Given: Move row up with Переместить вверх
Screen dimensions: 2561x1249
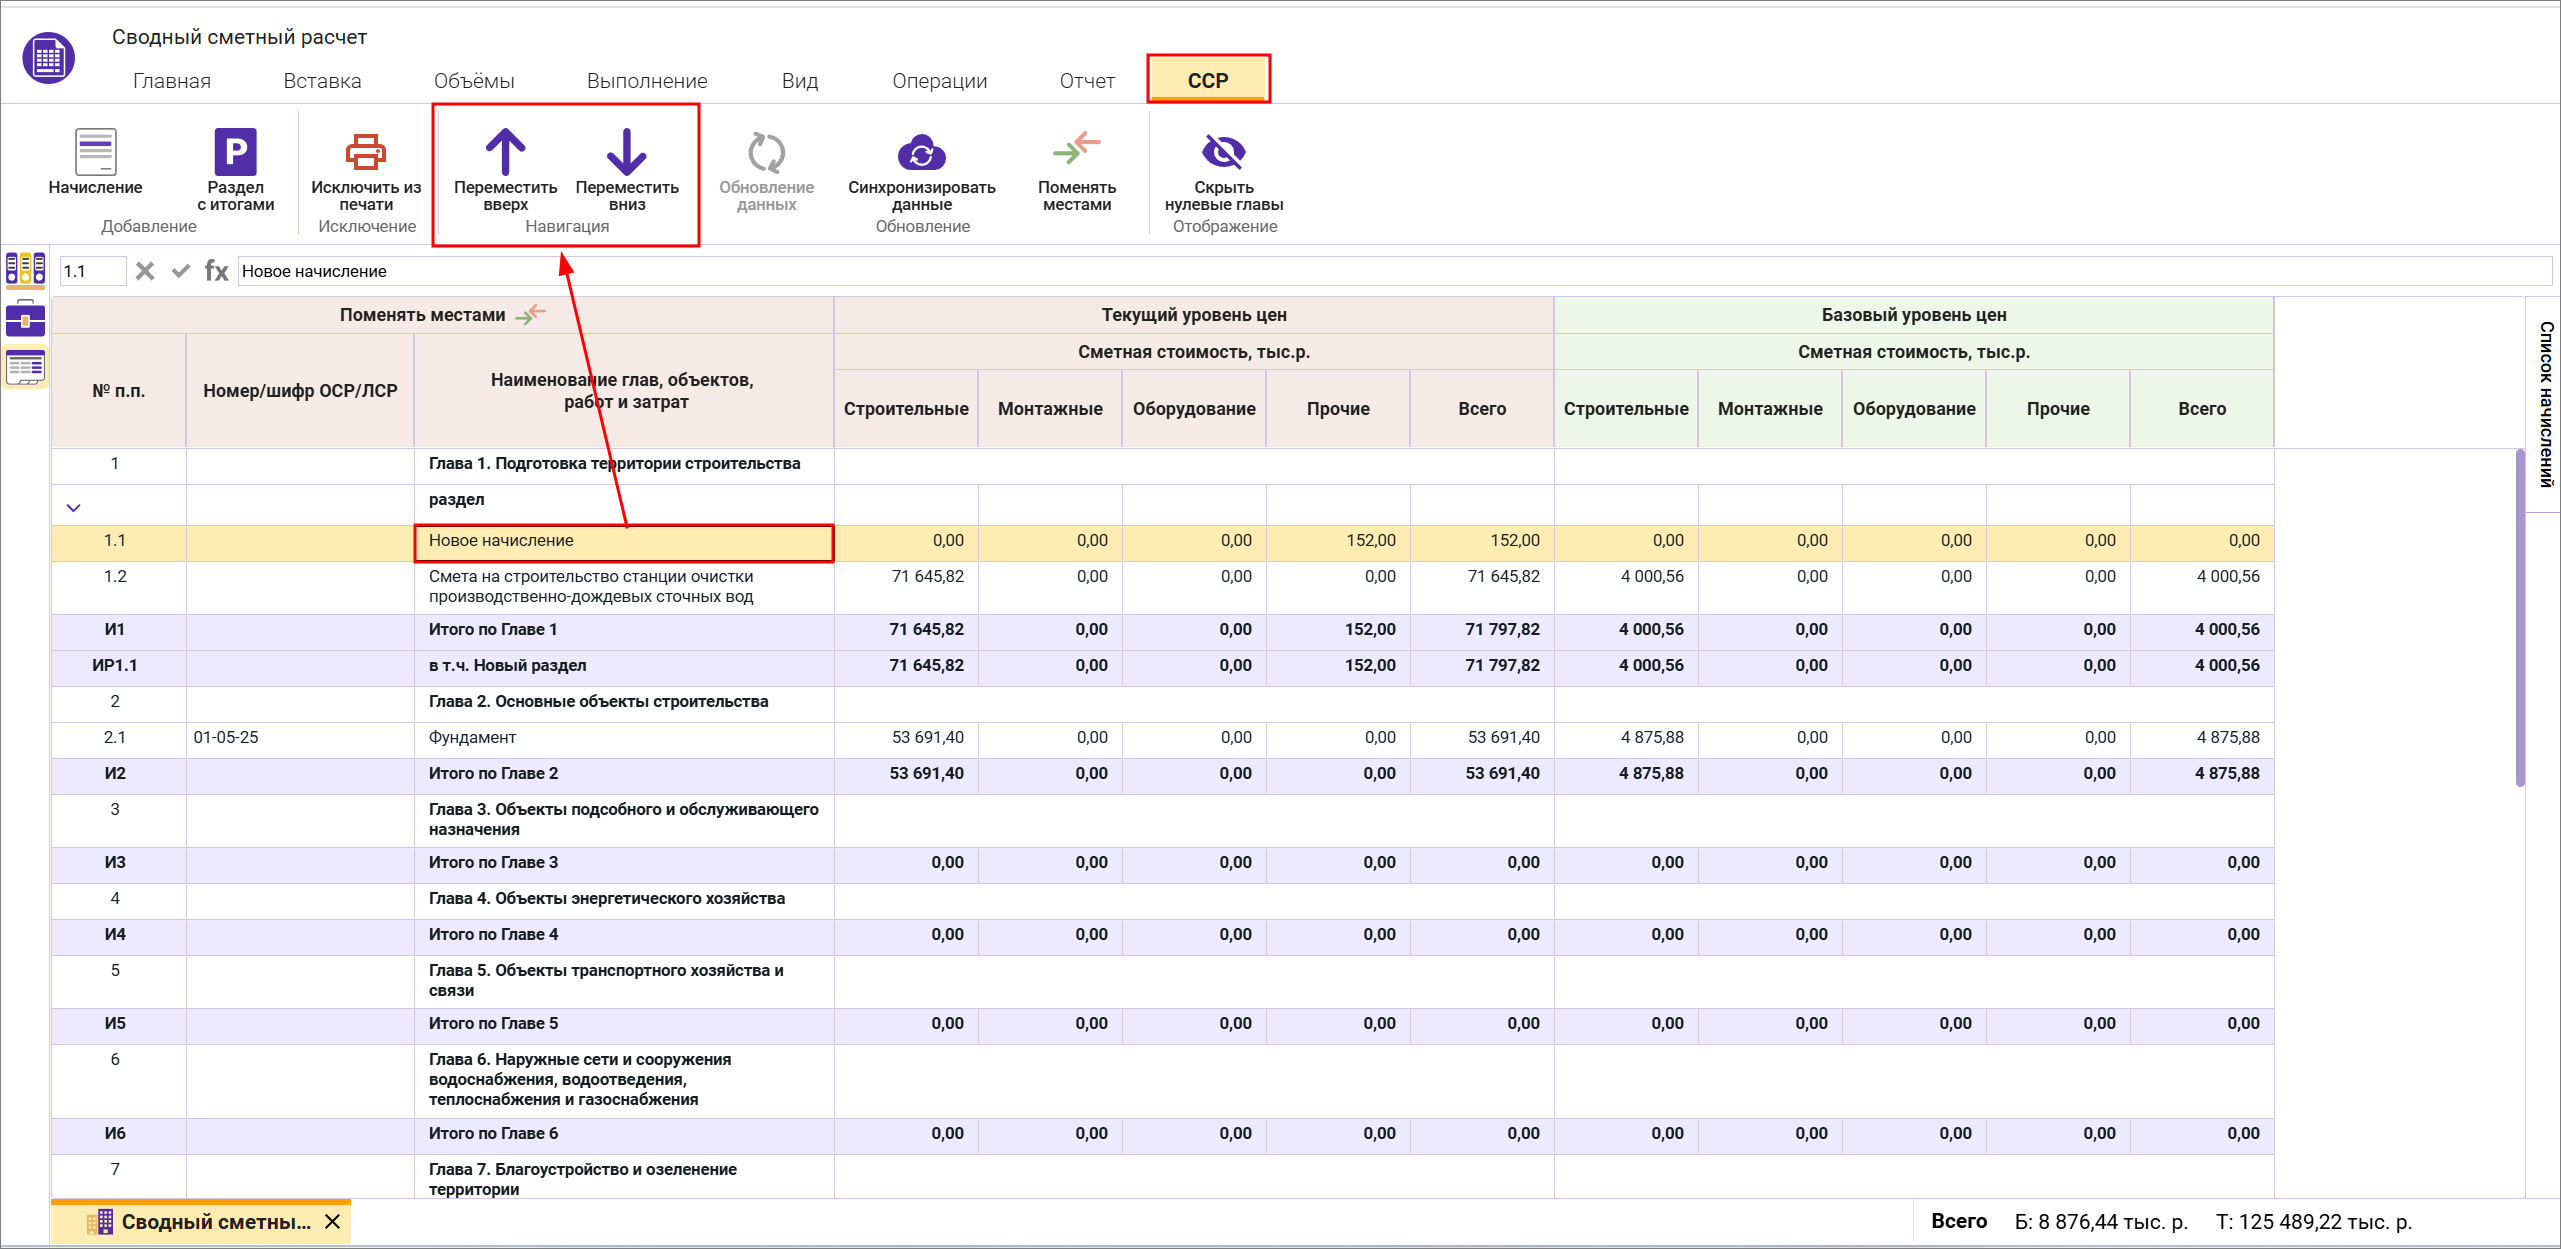Looking at the screenshot, I should [x=505, y=153].
